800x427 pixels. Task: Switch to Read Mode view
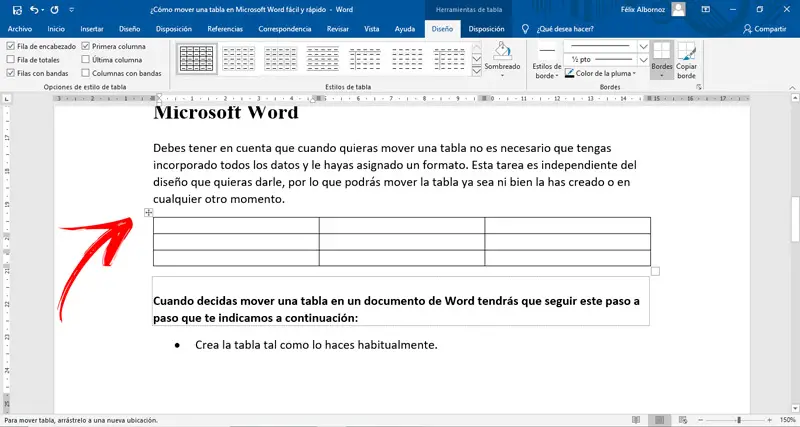click(x=636, y=420)
